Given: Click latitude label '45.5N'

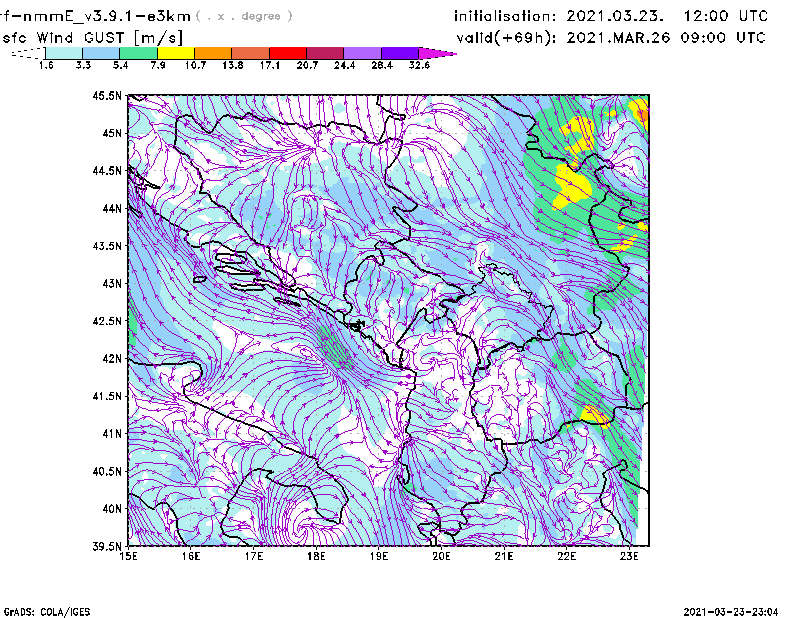Looking at the screenshot, I should (x=107, y=96).
